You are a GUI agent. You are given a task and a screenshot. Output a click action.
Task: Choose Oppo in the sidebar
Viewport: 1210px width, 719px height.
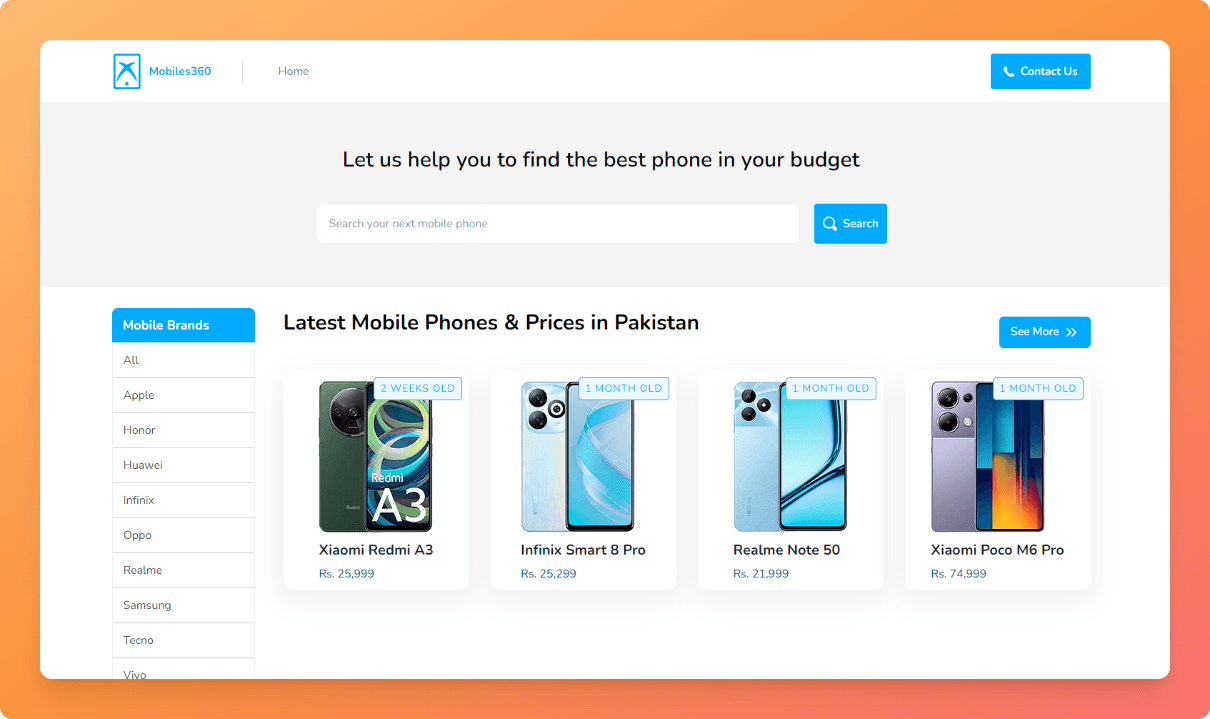click(x=183, y=535)
